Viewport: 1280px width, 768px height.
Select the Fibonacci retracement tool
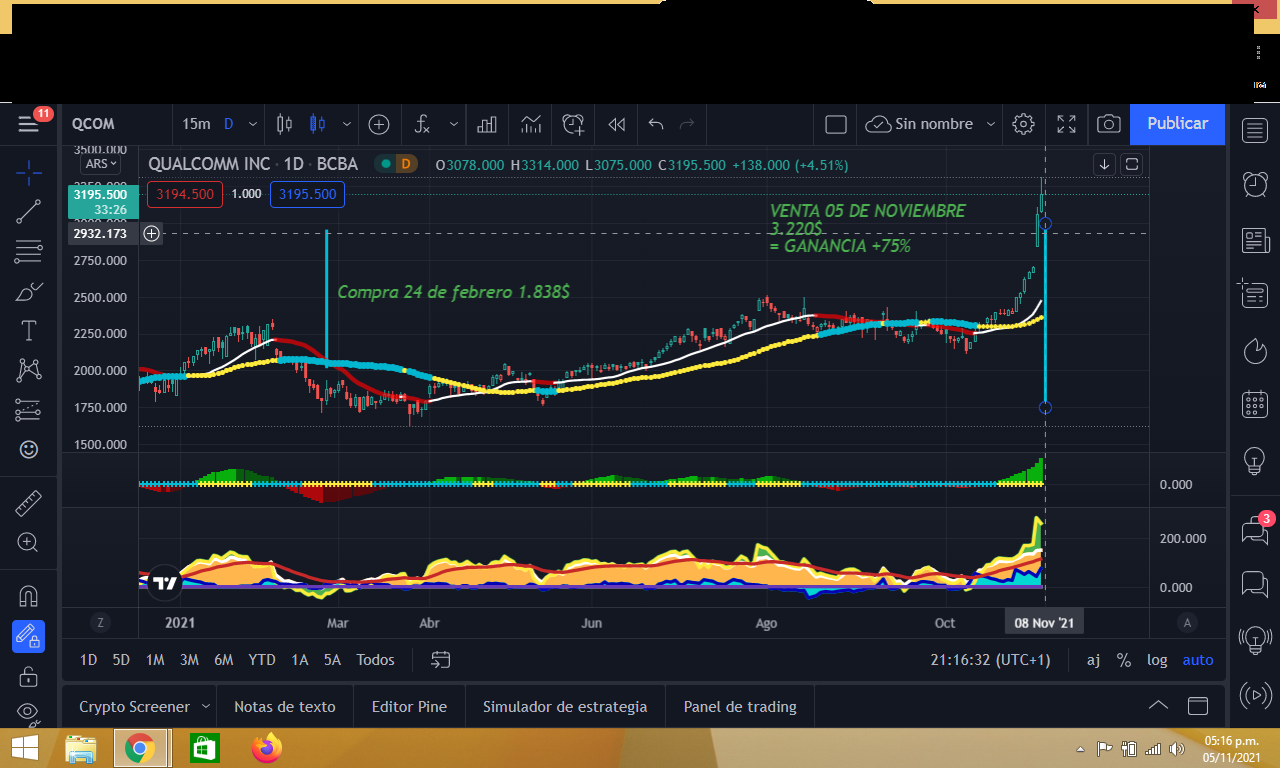[29, 252]
